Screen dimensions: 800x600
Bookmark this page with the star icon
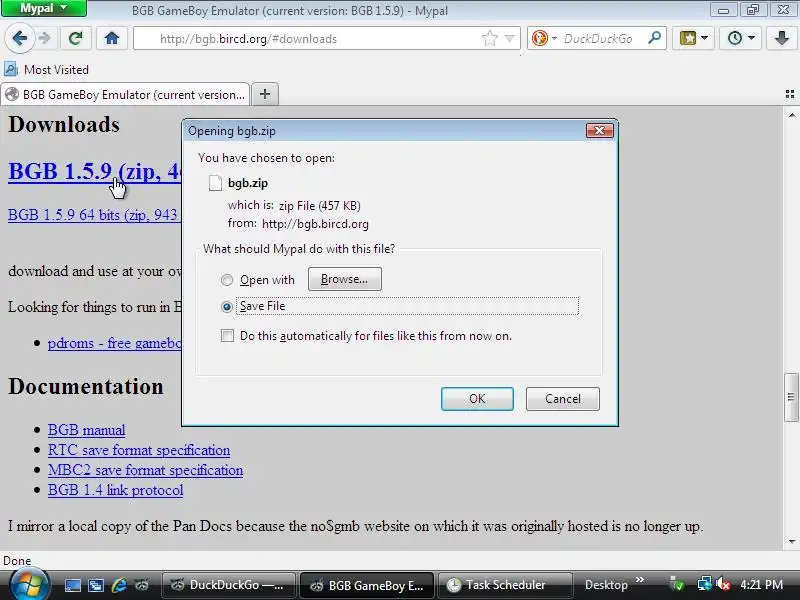click(x=490, y=38)
